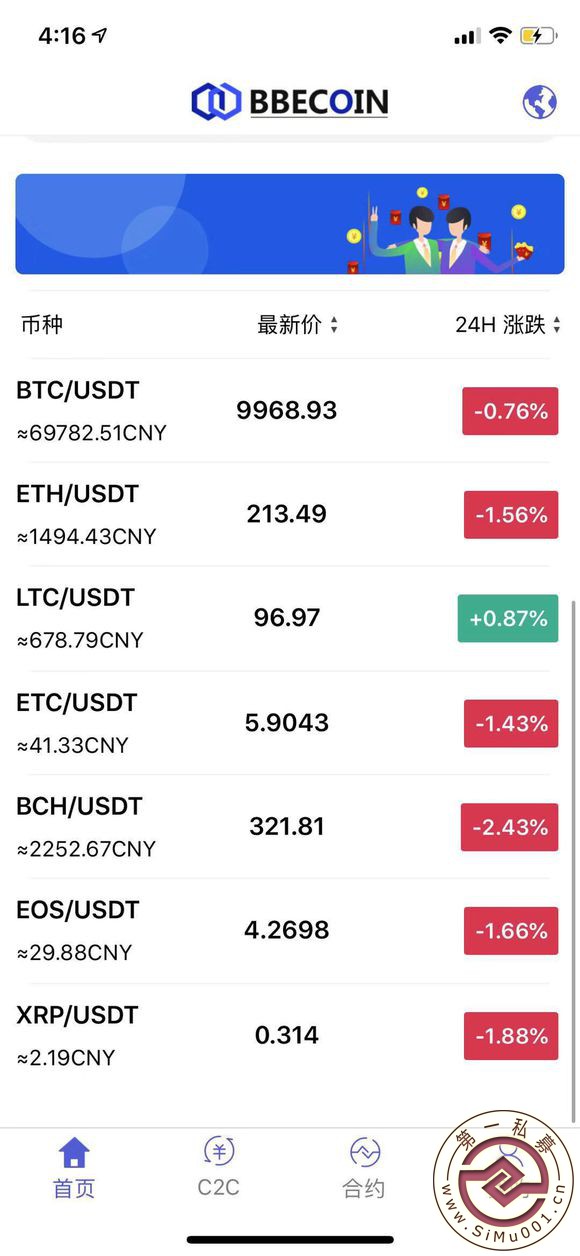Tap the BTC/USDT -0.76% change button
Screen dimensions: 580x1256
click(x=510, y=411)
